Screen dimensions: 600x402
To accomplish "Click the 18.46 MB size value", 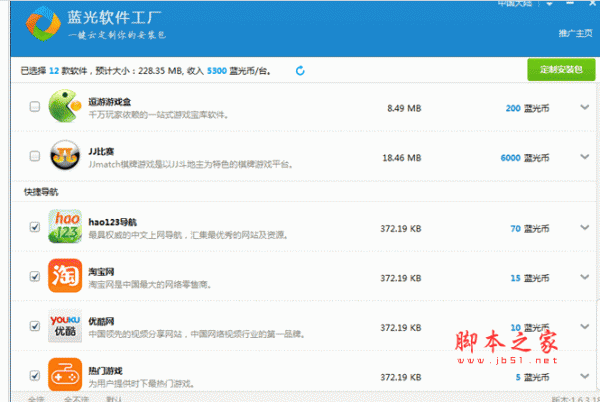I will click(402, 158).
